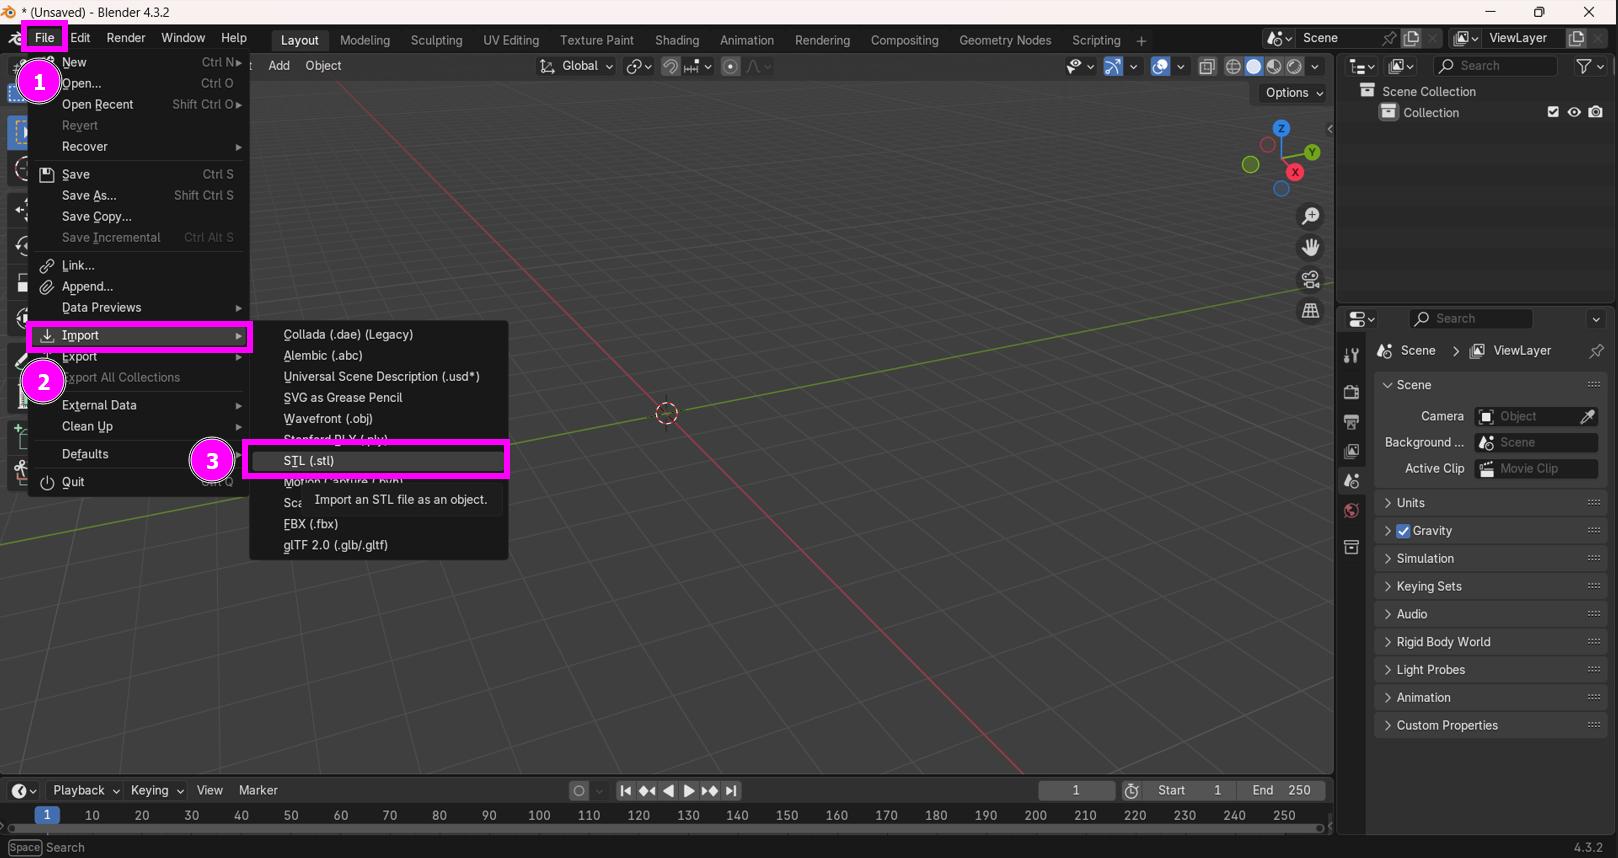Click the viewport zoom magnifier icon
1618x858 pixels.
(x=1310, y=216)
